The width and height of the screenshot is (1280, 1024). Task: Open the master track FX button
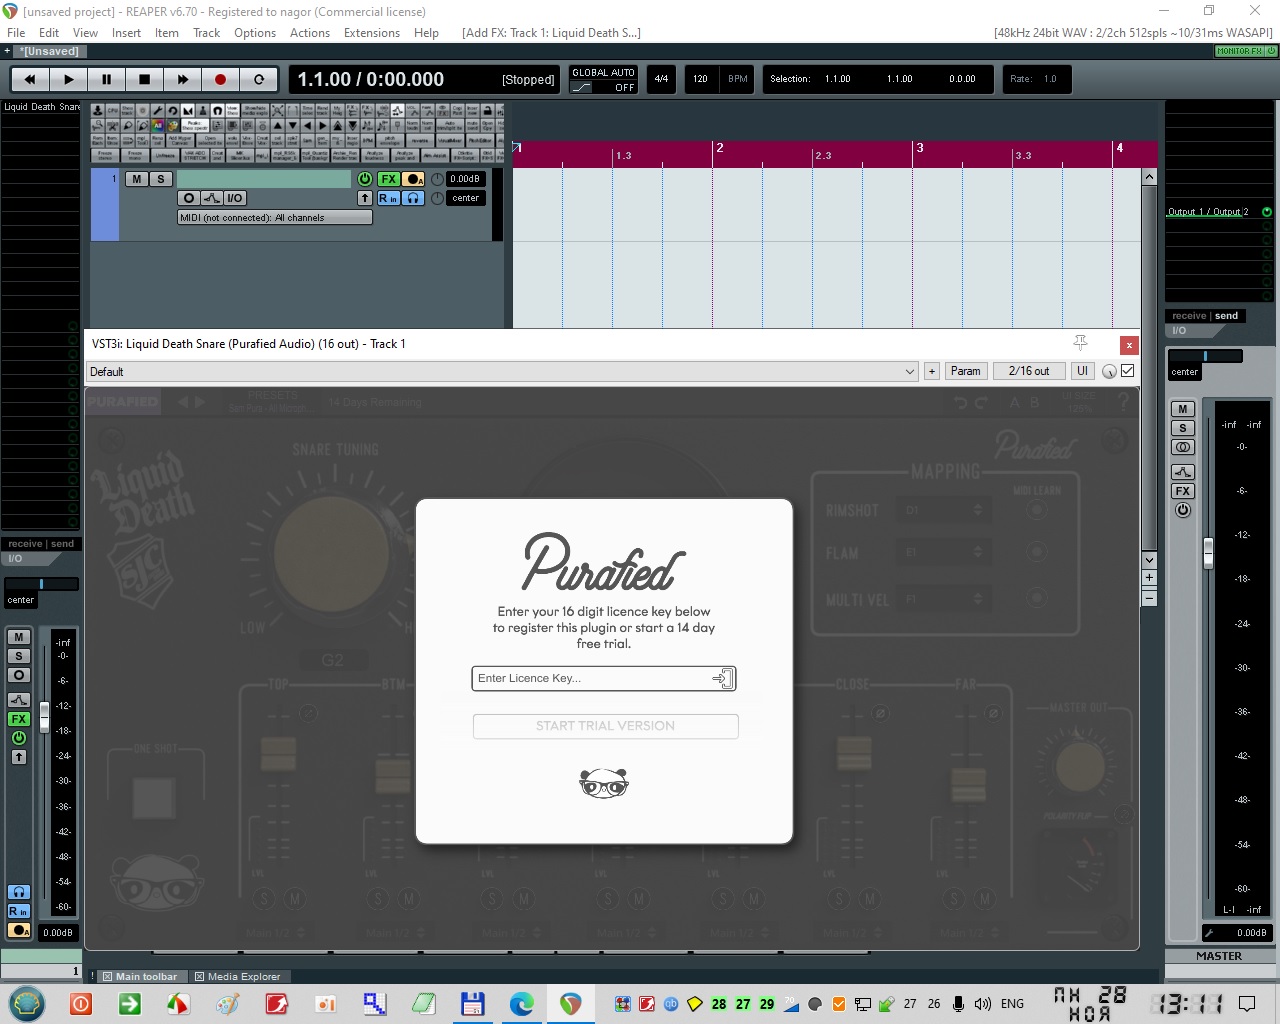click(1183, 491)
